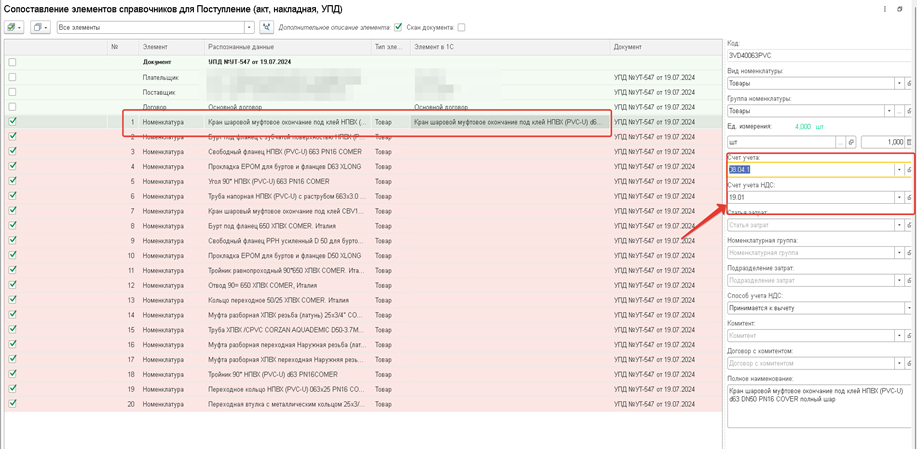Click the calculator icon next to 1,000

(x=909, y=141)
